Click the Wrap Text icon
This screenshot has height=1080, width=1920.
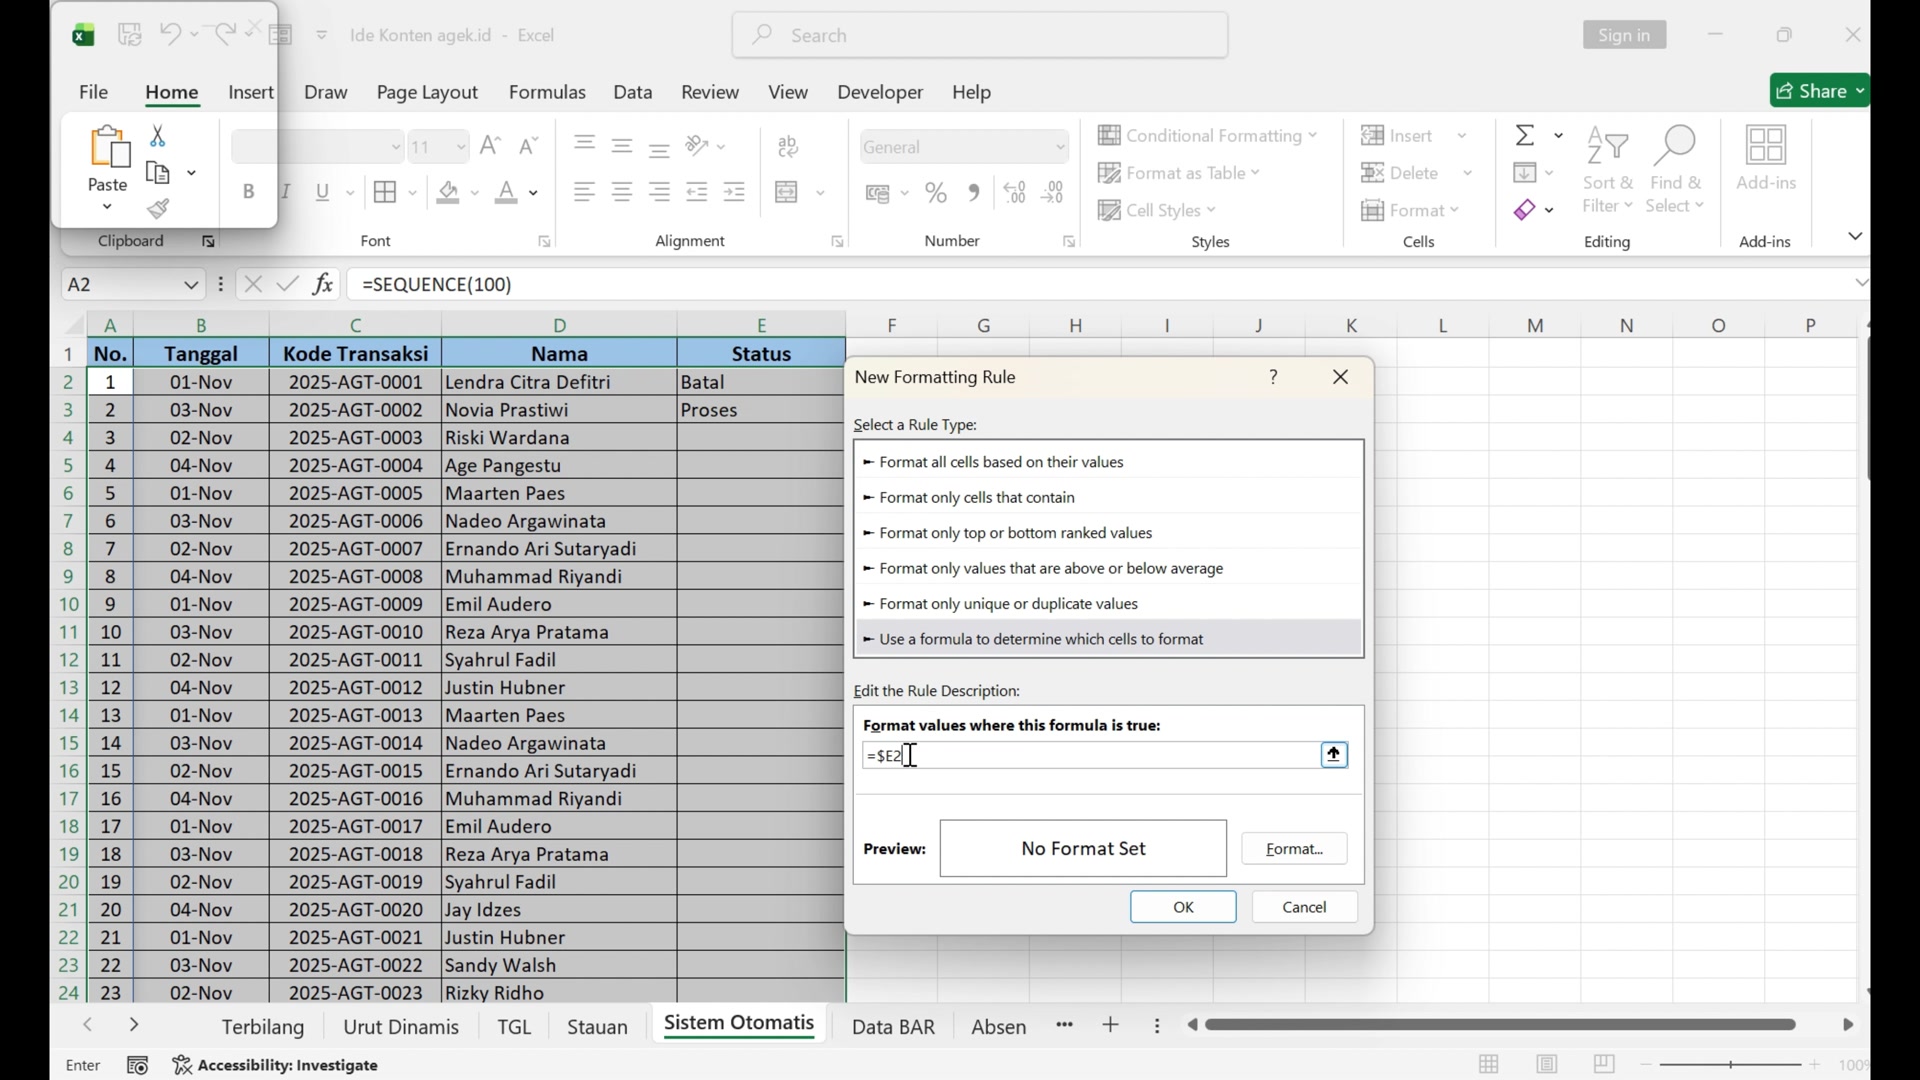pos(789,146)
